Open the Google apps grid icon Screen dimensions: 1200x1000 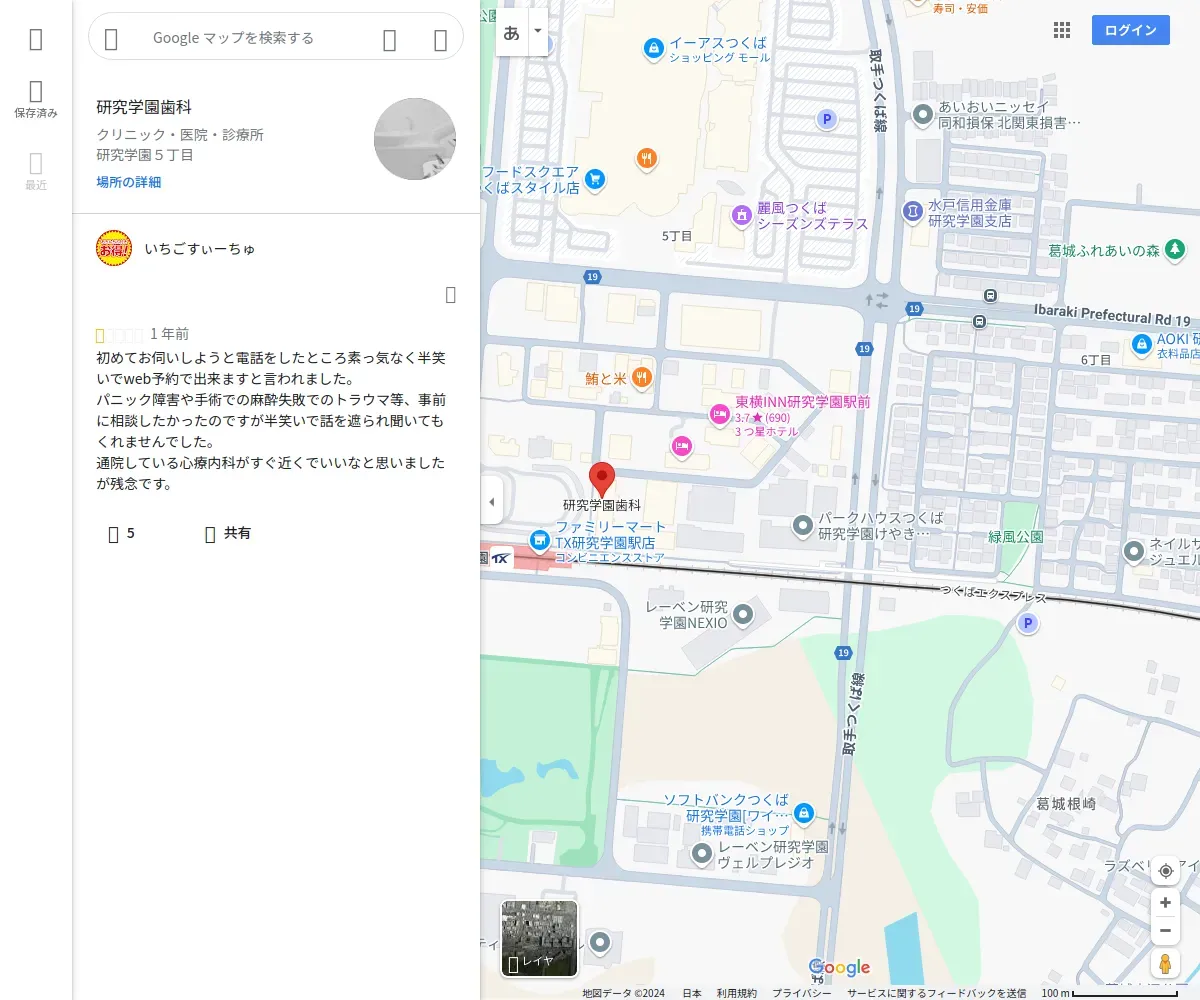click(x=1062, y=30)
